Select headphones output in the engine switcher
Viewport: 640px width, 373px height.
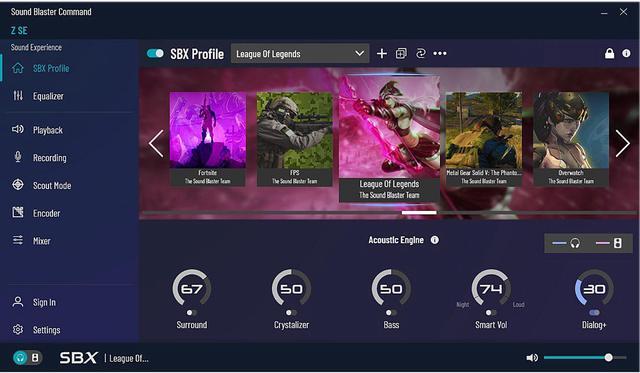pos(567,244)
